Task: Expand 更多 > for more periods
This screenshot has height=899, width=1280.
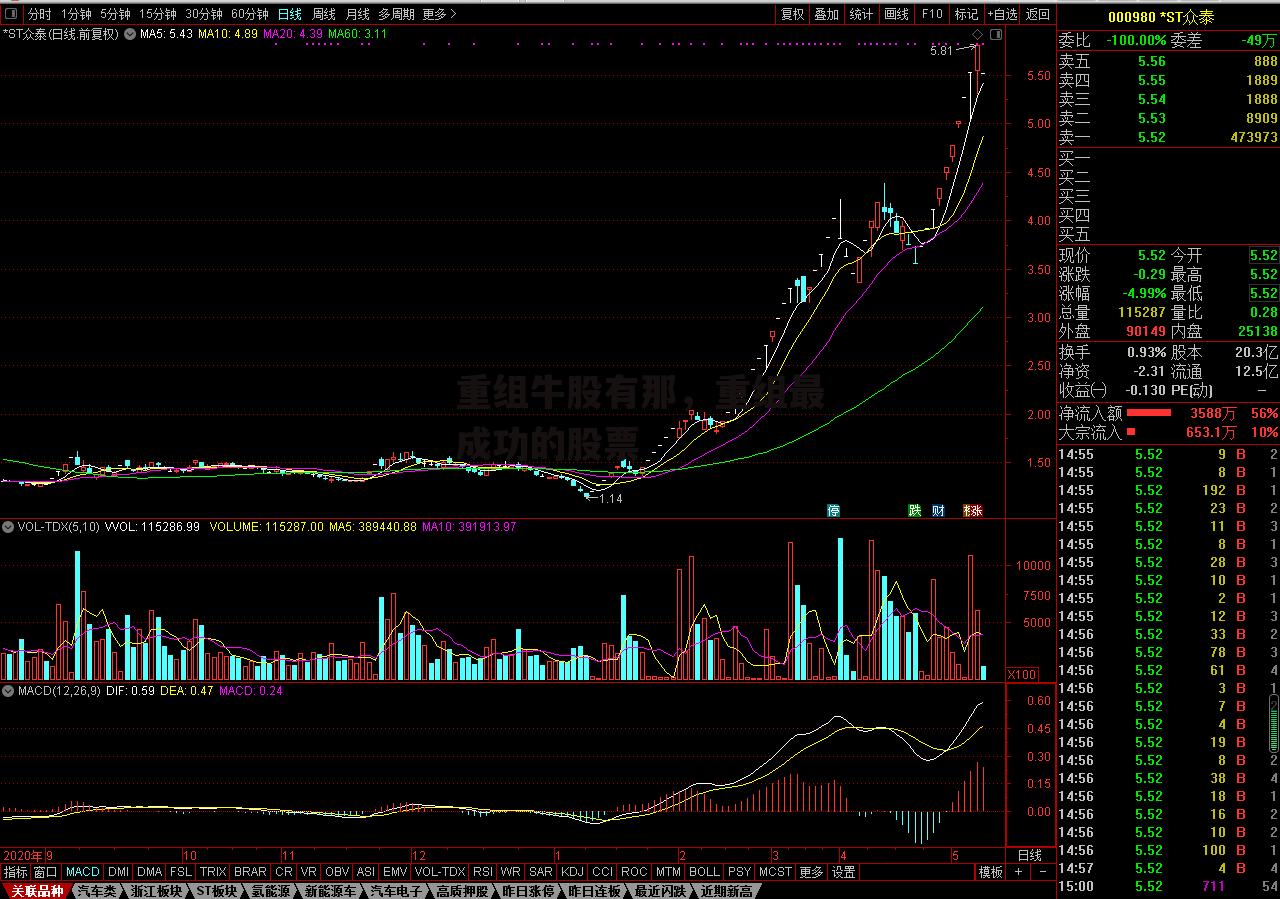Action: [x=439, y=14]
